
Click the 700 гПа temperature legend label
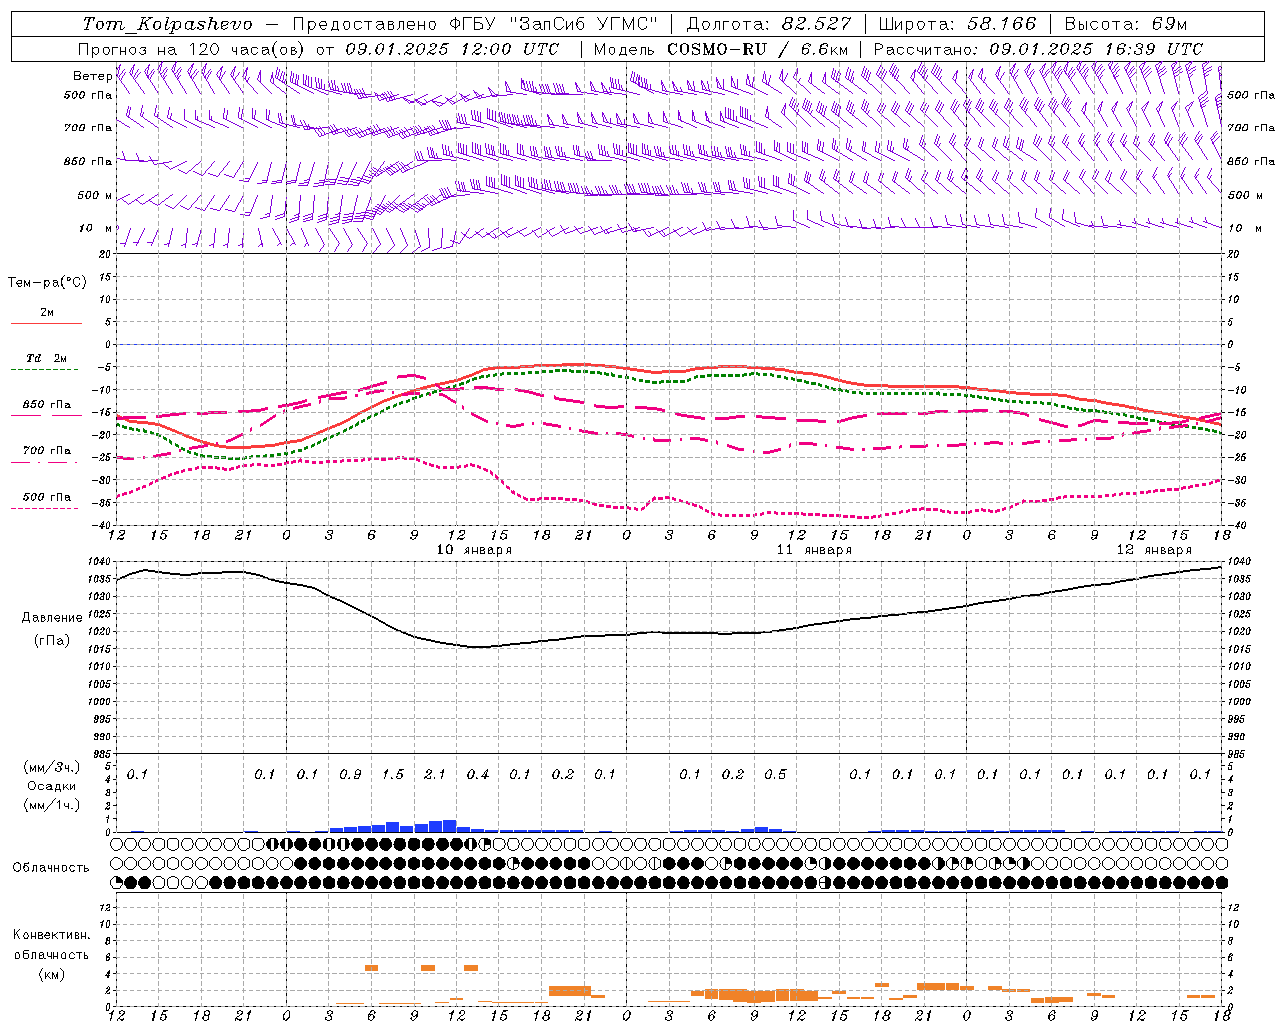pyautogui.click(x=47, y=451)
